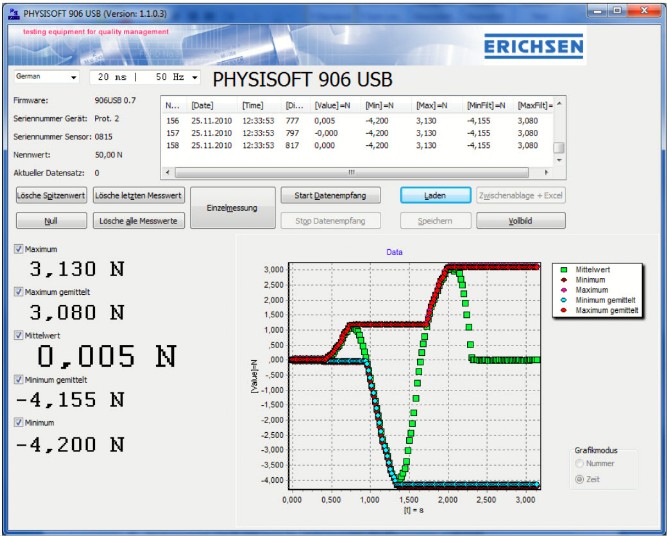Select data row number 158
The height and width of the screenshot is (536, 667).
[x=357, y=145]
